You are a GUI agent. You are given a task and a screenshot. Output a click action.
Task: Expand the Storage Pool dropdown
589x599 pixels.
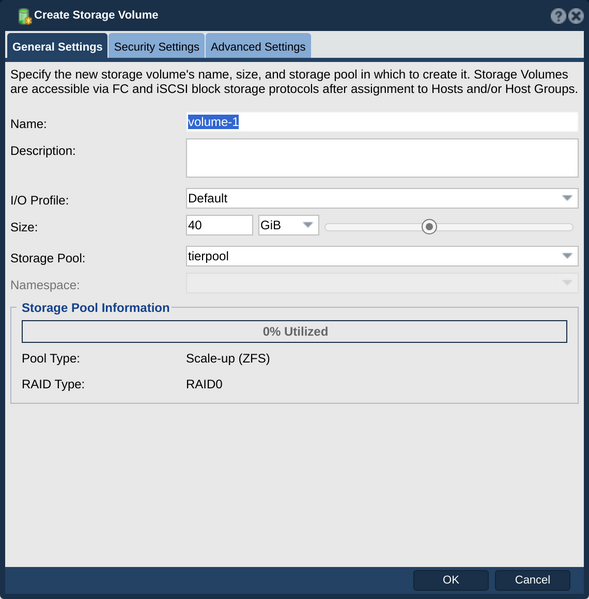point(382,256)
